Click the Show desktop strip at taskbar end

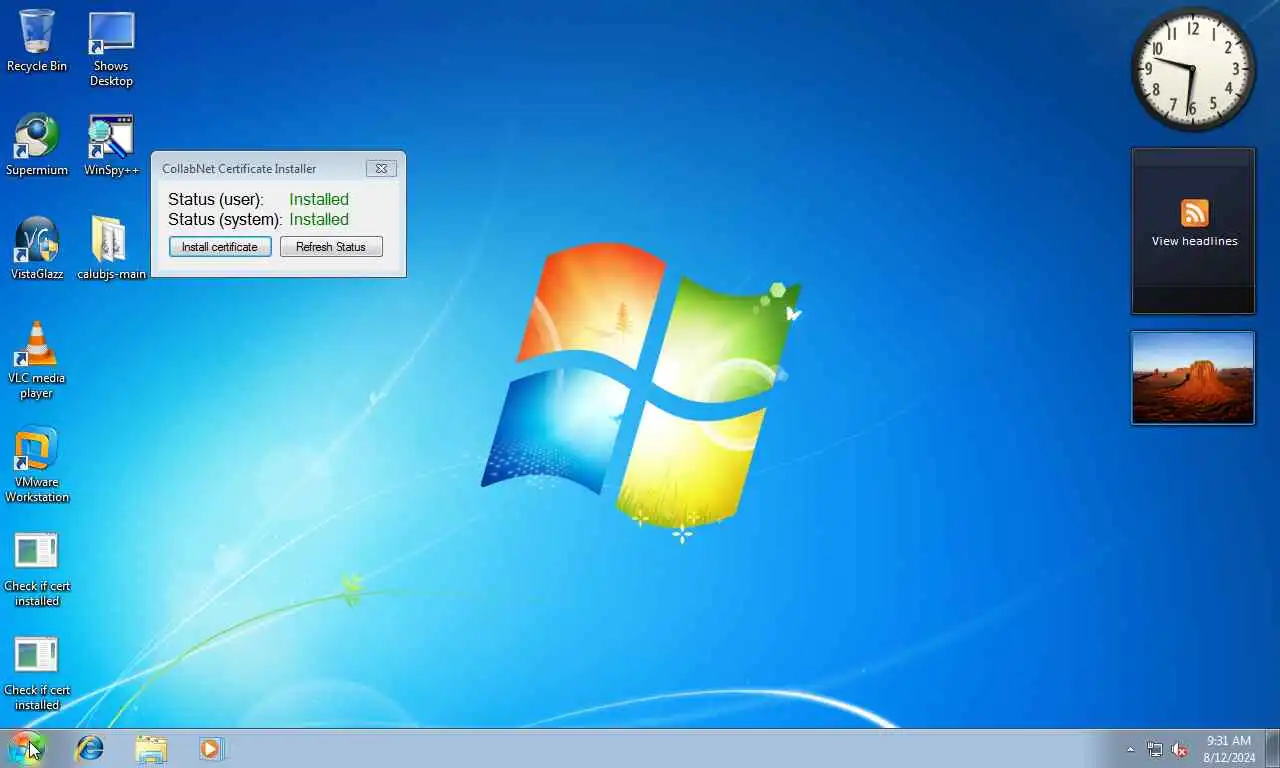tap(1272, 748)
